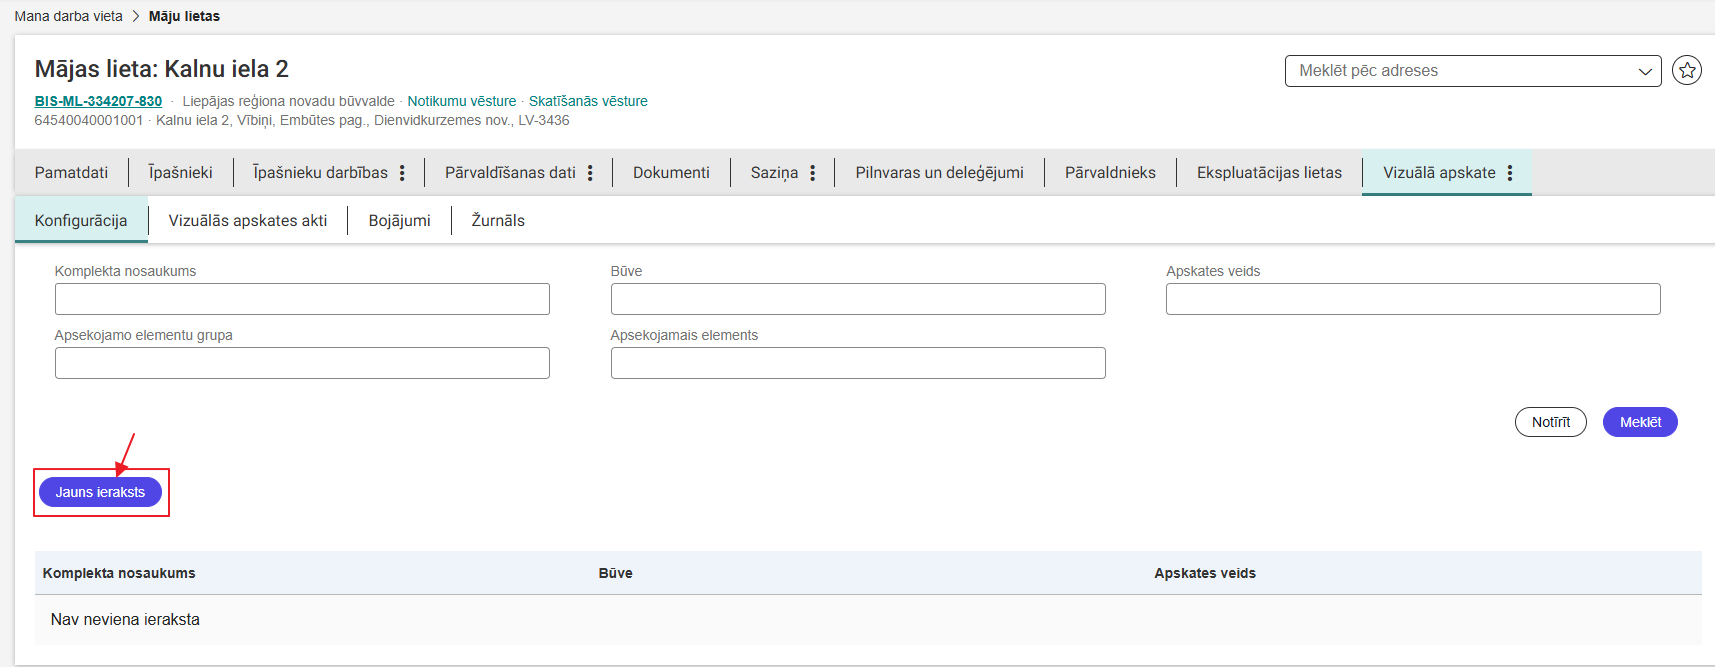Click the favorite star icon

point(1687,70)
